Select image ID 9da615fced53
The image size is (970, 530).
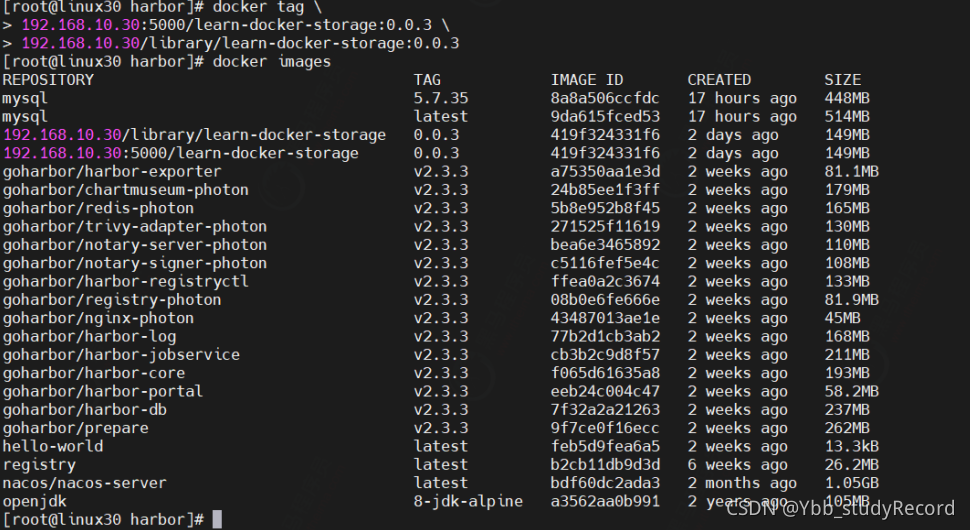[x=605, y=116]
